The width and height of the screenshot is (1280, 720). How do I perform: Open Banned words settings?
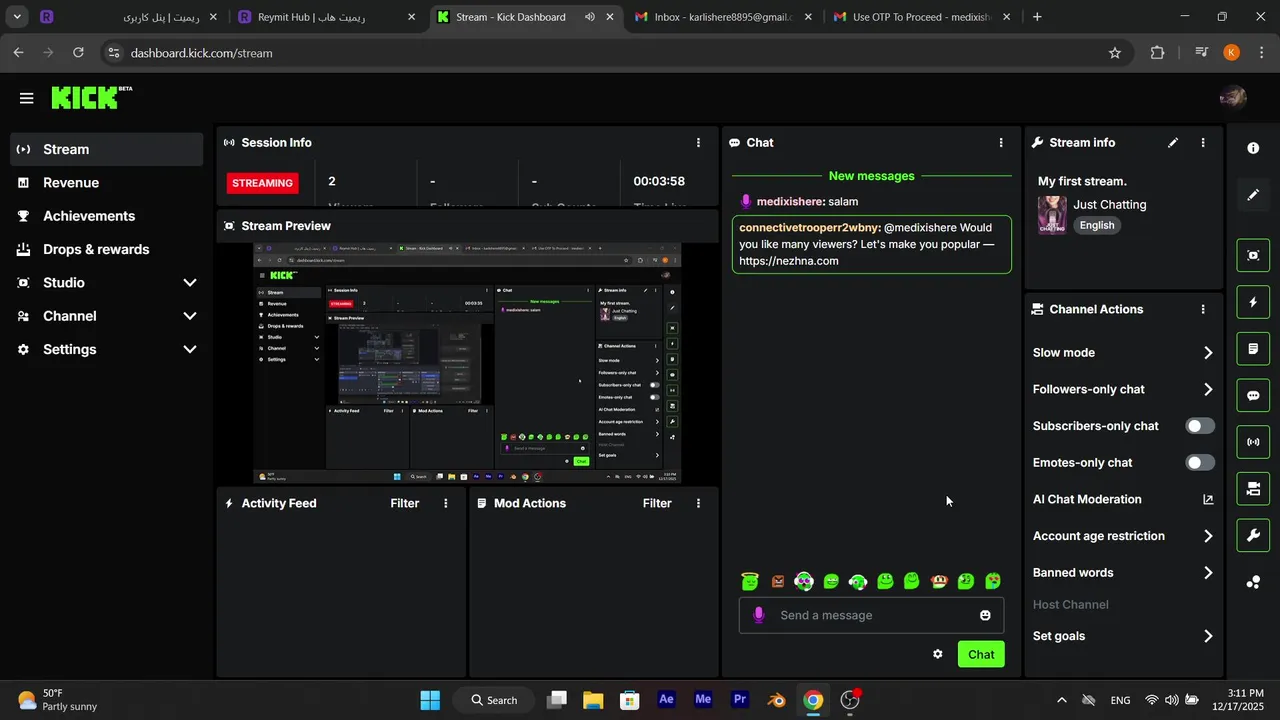(x=1123, y=573)
